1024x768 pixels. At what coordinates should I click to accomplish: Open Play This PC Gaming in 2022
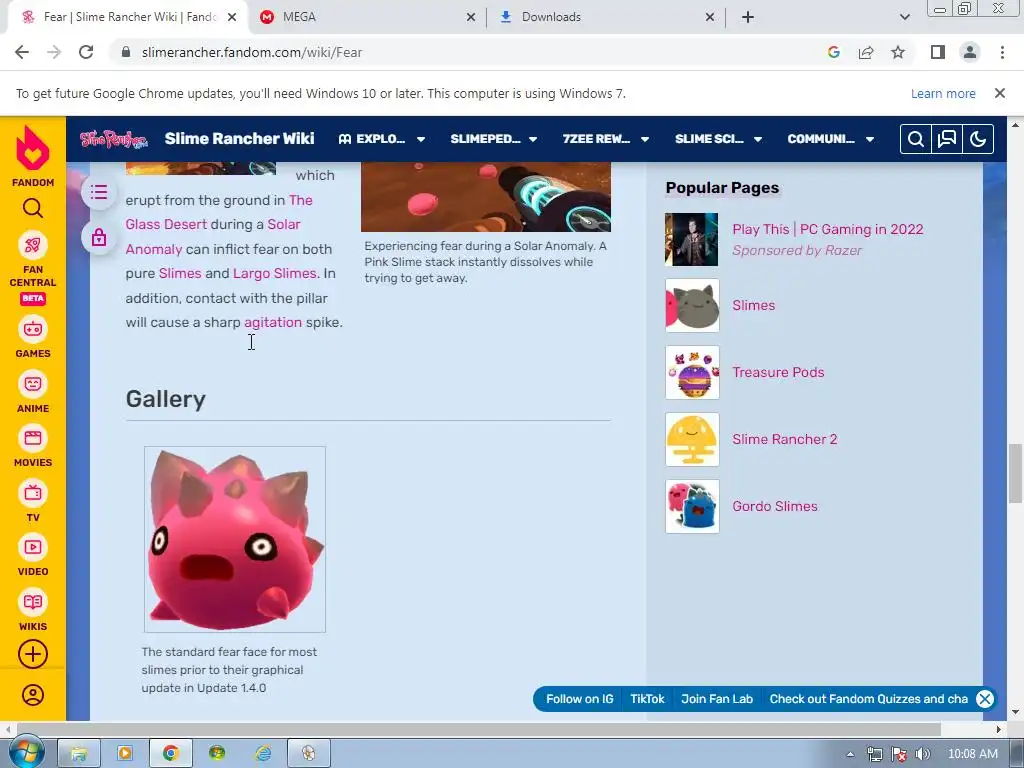click(827, 229)
